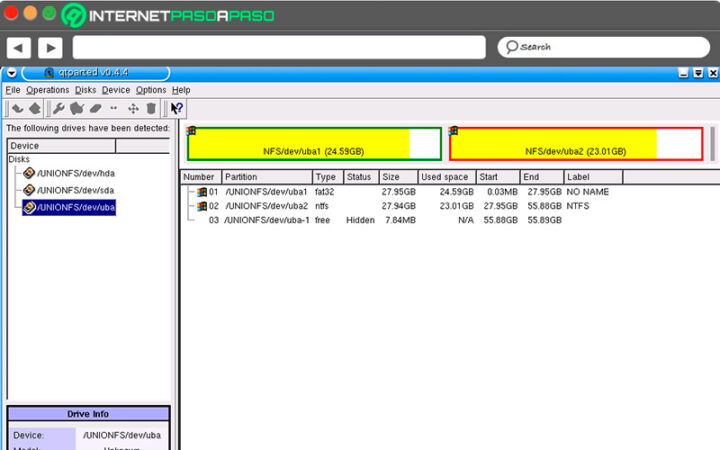Select the /UNIONFS/dev/hda disk
Screen dimensions: 720x450
click(x=76, y=173)
